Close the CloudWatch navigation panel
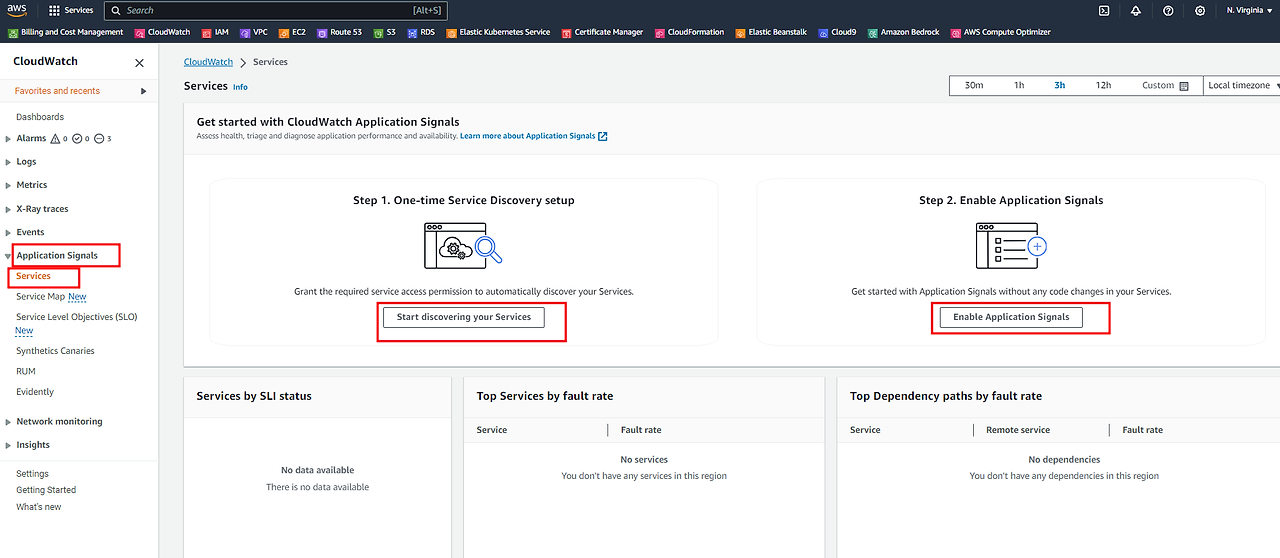This screenshot has width=1280, height=558. (x=139, y=62)
